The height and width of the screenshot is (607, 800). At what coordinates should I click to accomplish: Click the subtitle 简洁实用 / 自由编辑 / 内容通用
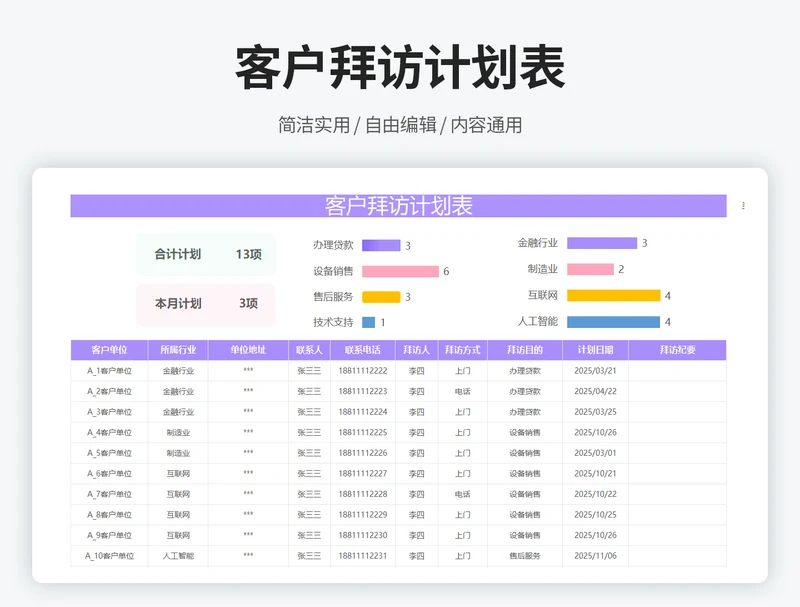[400, 125]
